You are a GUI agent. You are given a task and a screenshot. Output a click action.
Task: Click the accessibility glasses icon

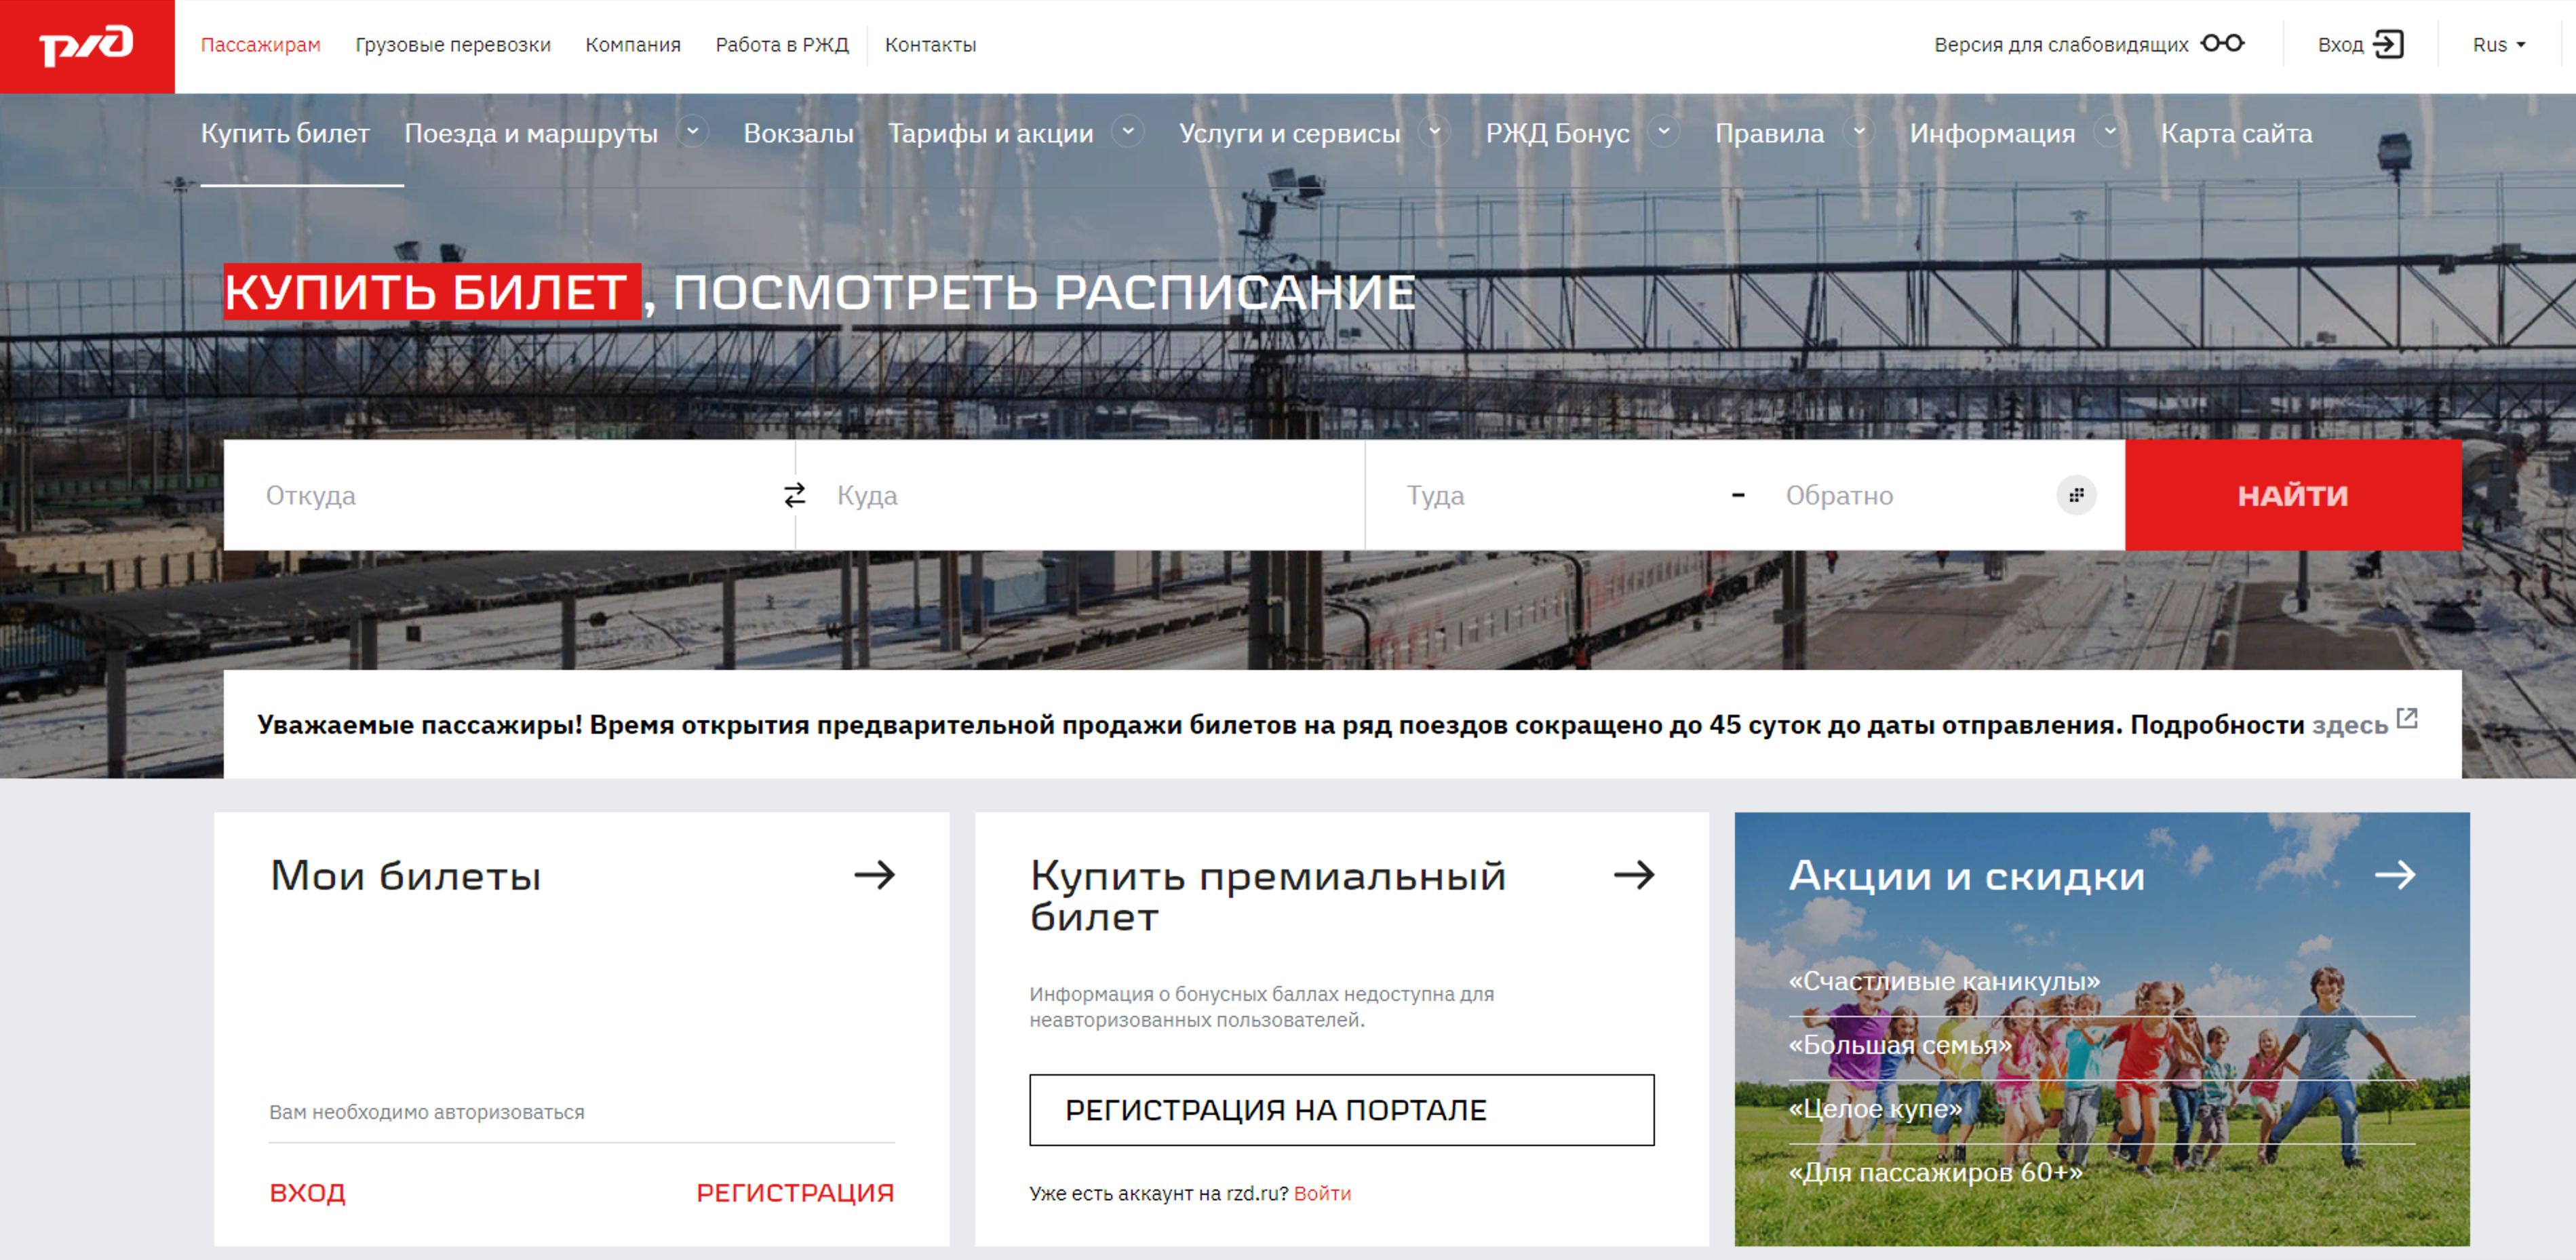[x=2222, y=43]
